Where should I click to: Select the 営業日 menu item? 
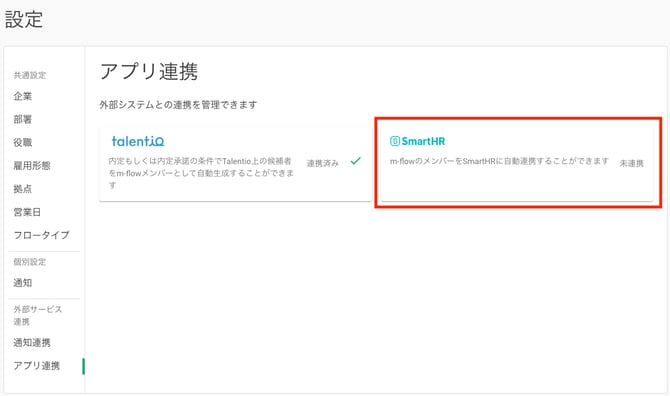coord(27,212)
